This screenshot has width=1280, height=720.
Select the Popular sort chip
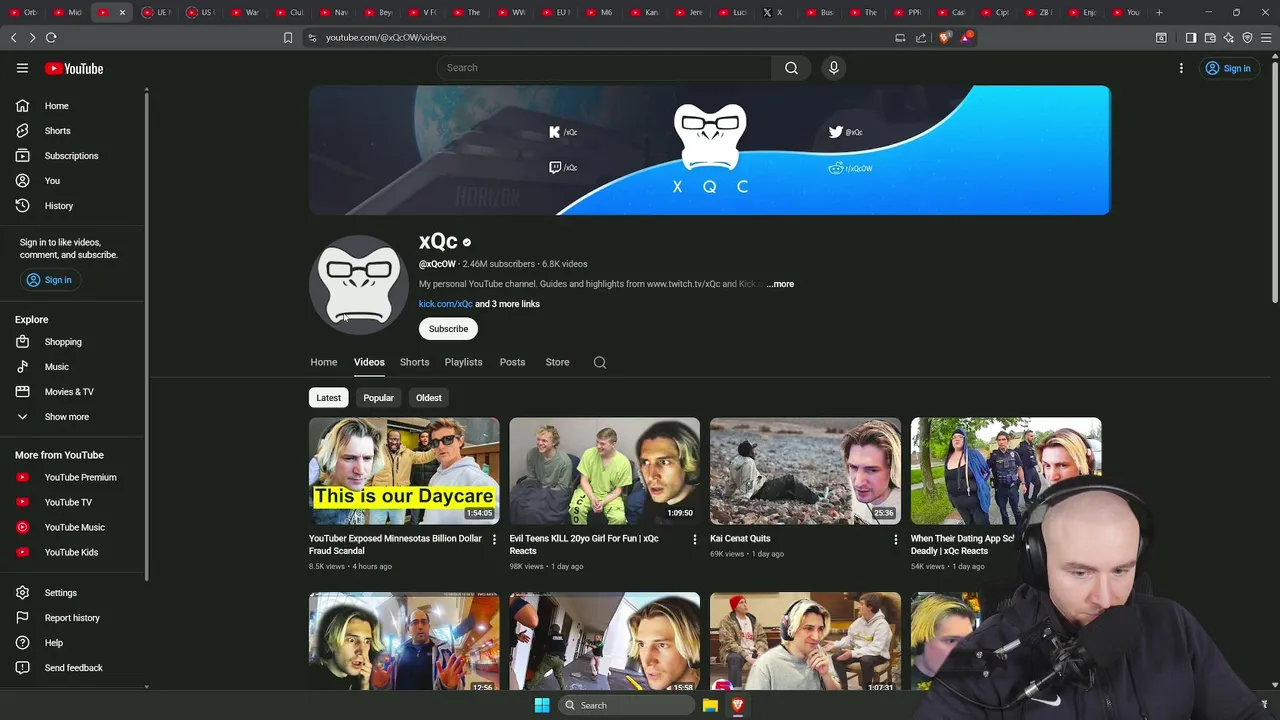pos(378,398)
